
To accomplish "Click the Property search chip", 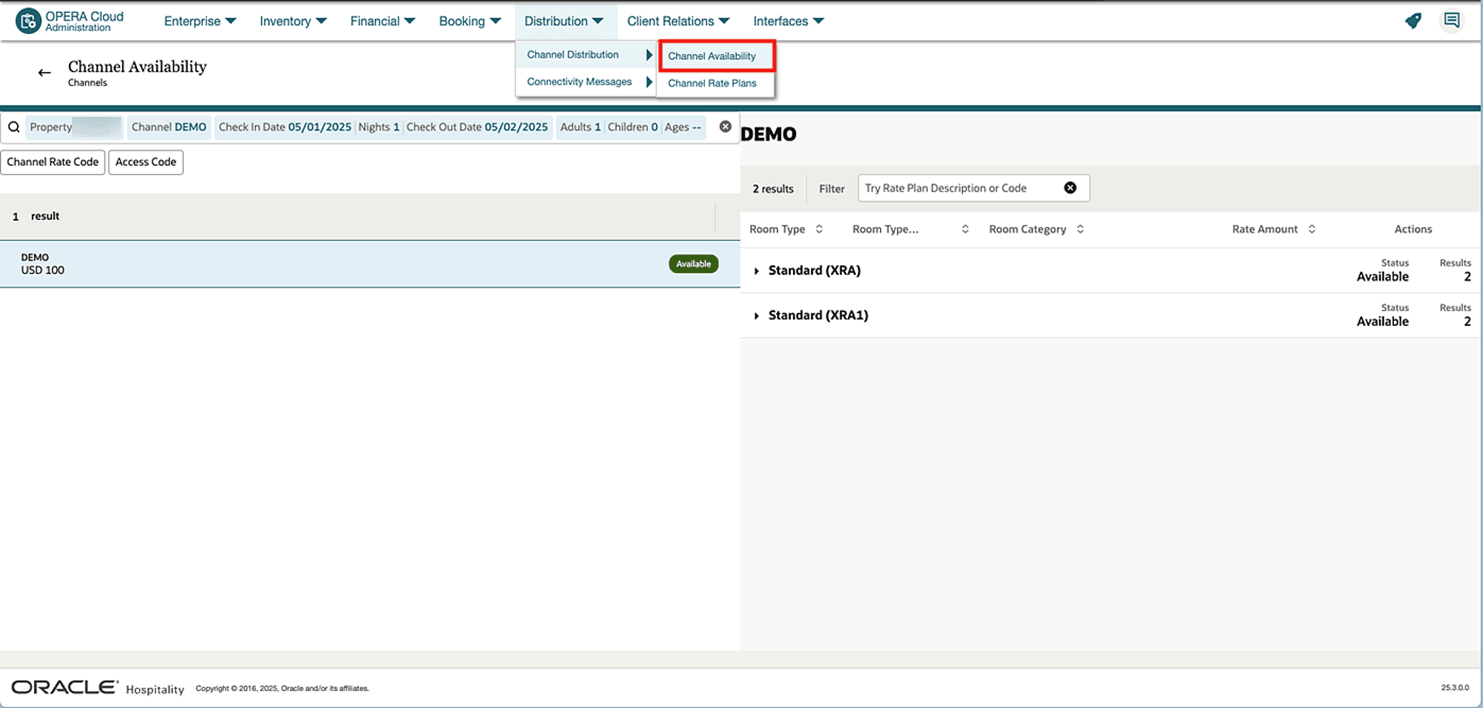I will [75, 127].
